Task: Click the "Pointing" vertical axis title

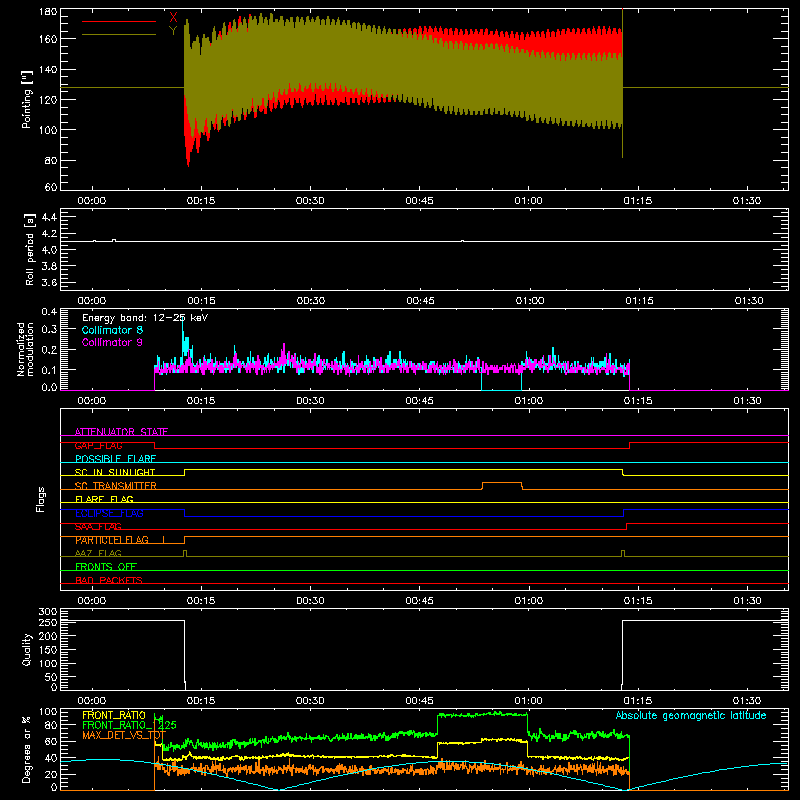Action: (27, 99)
